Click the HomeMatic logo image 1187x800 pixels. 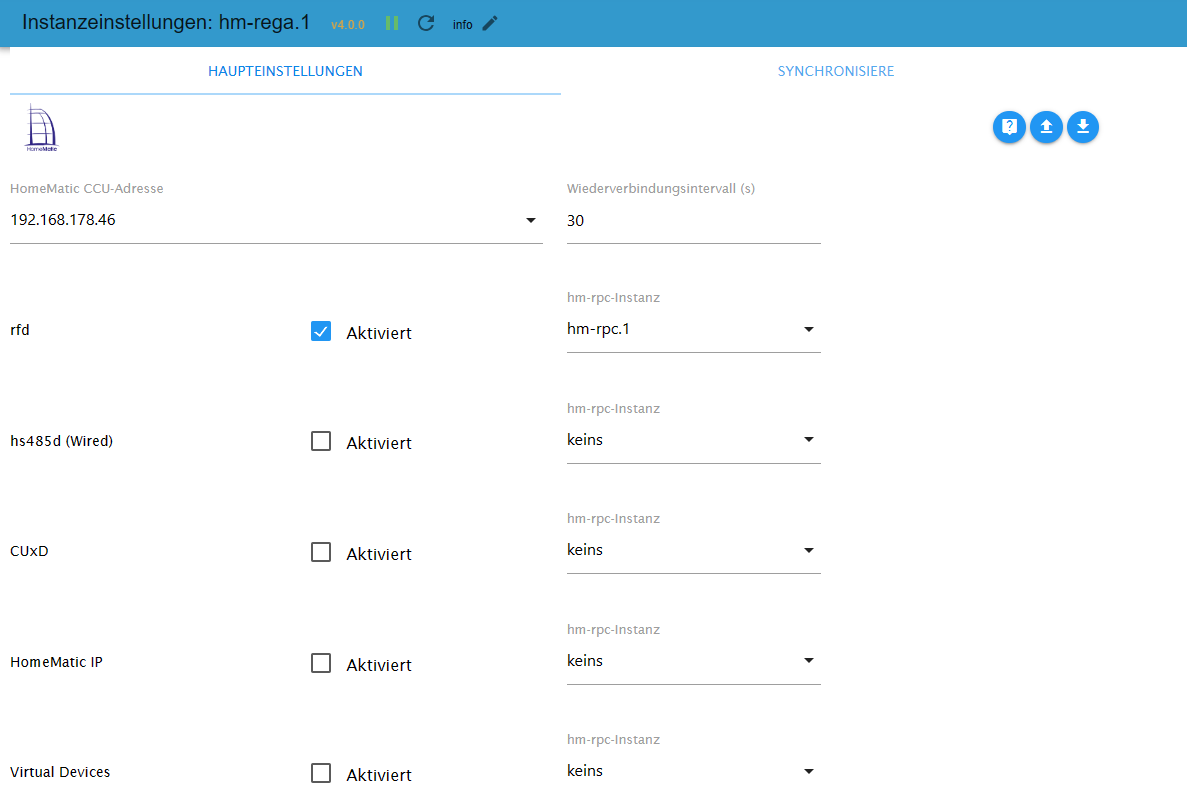[42, 128]
